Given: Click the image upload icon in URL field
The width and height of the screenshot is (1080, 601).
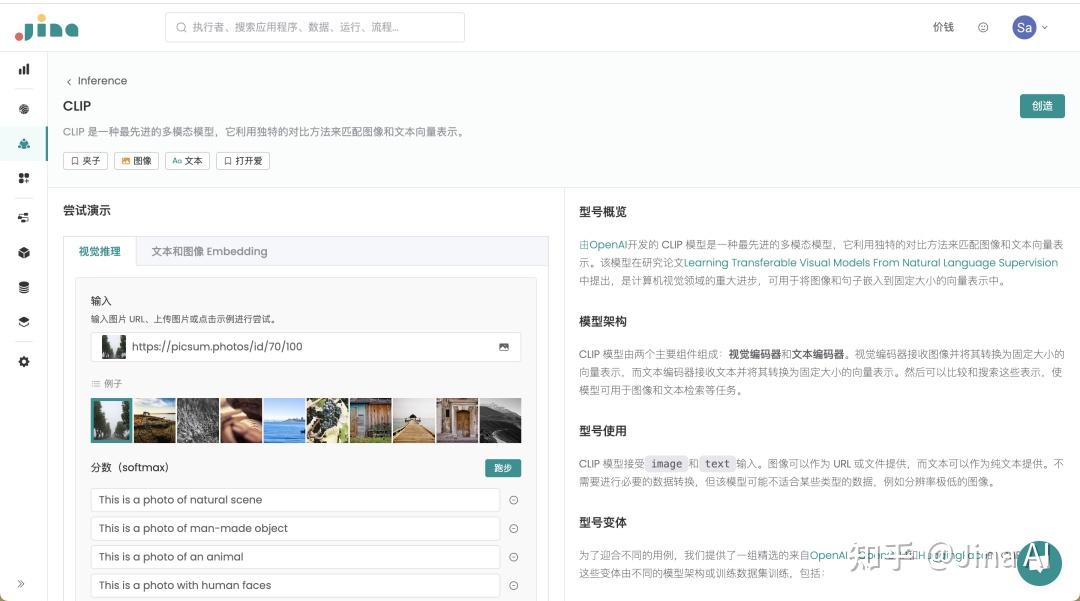Looking at the screenshot, I should click(503, 346).
